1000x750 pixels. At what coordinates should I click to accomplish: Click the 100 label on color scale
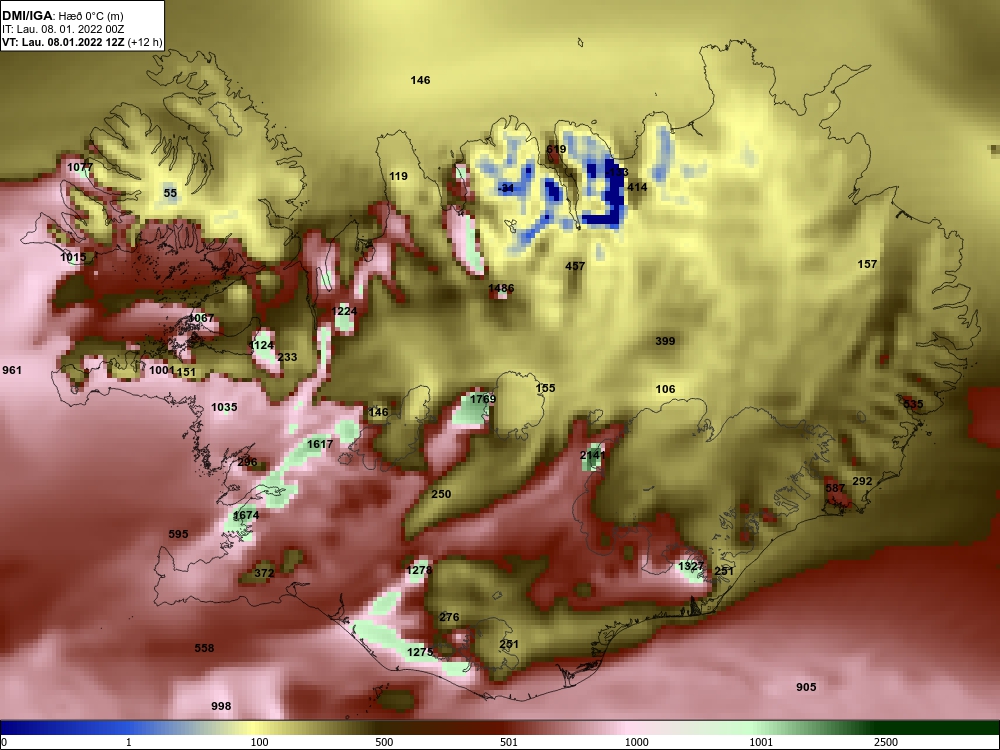point(260,742)
